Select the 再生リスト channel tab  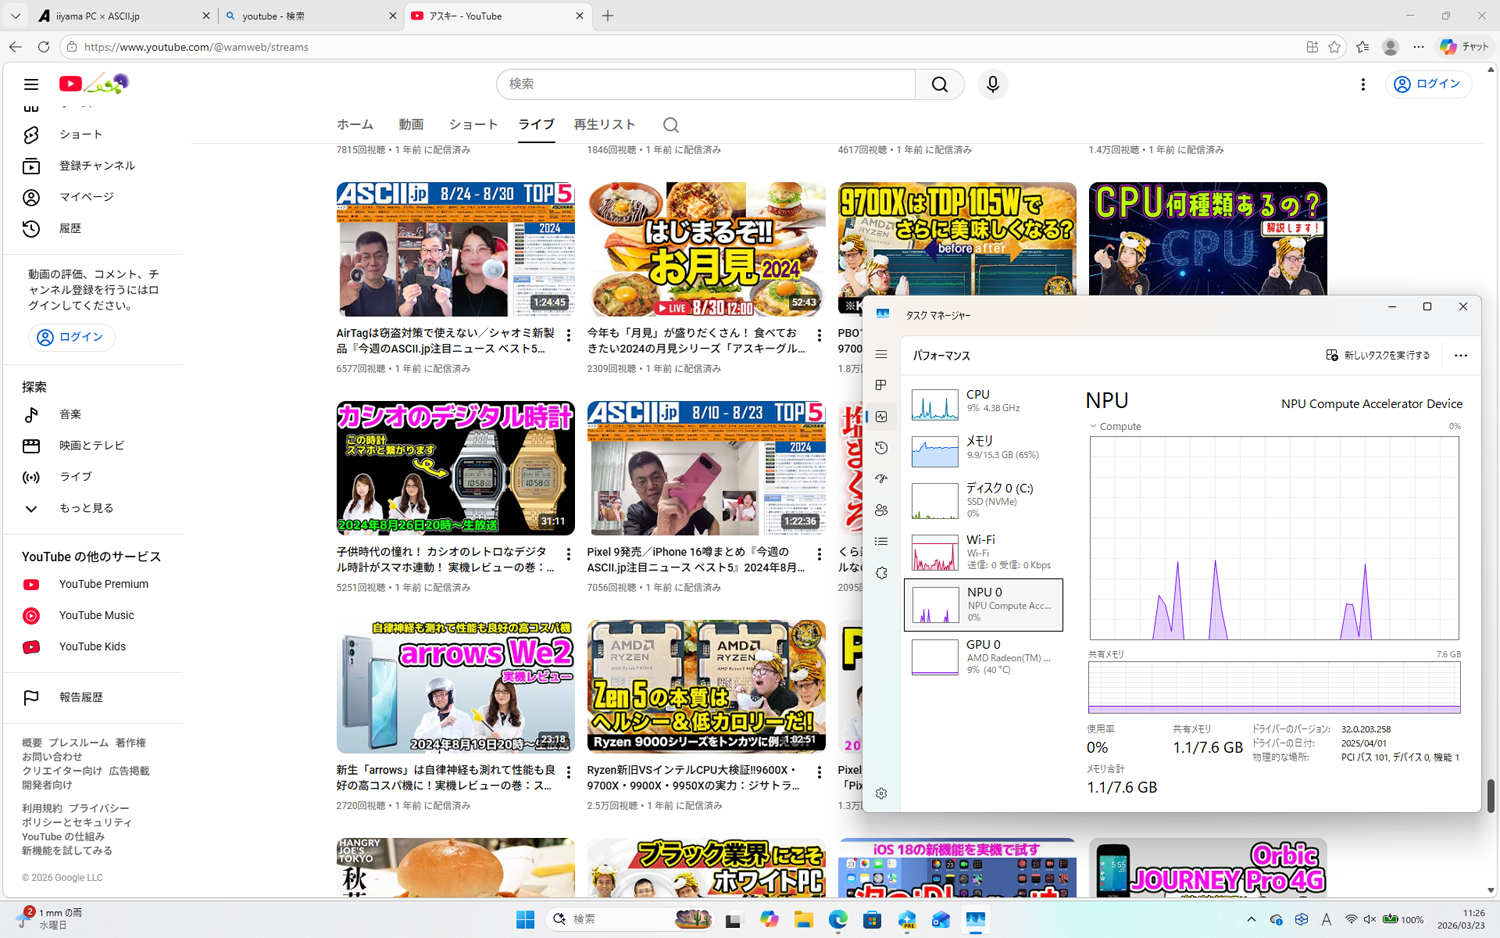[x=604, y=125]
